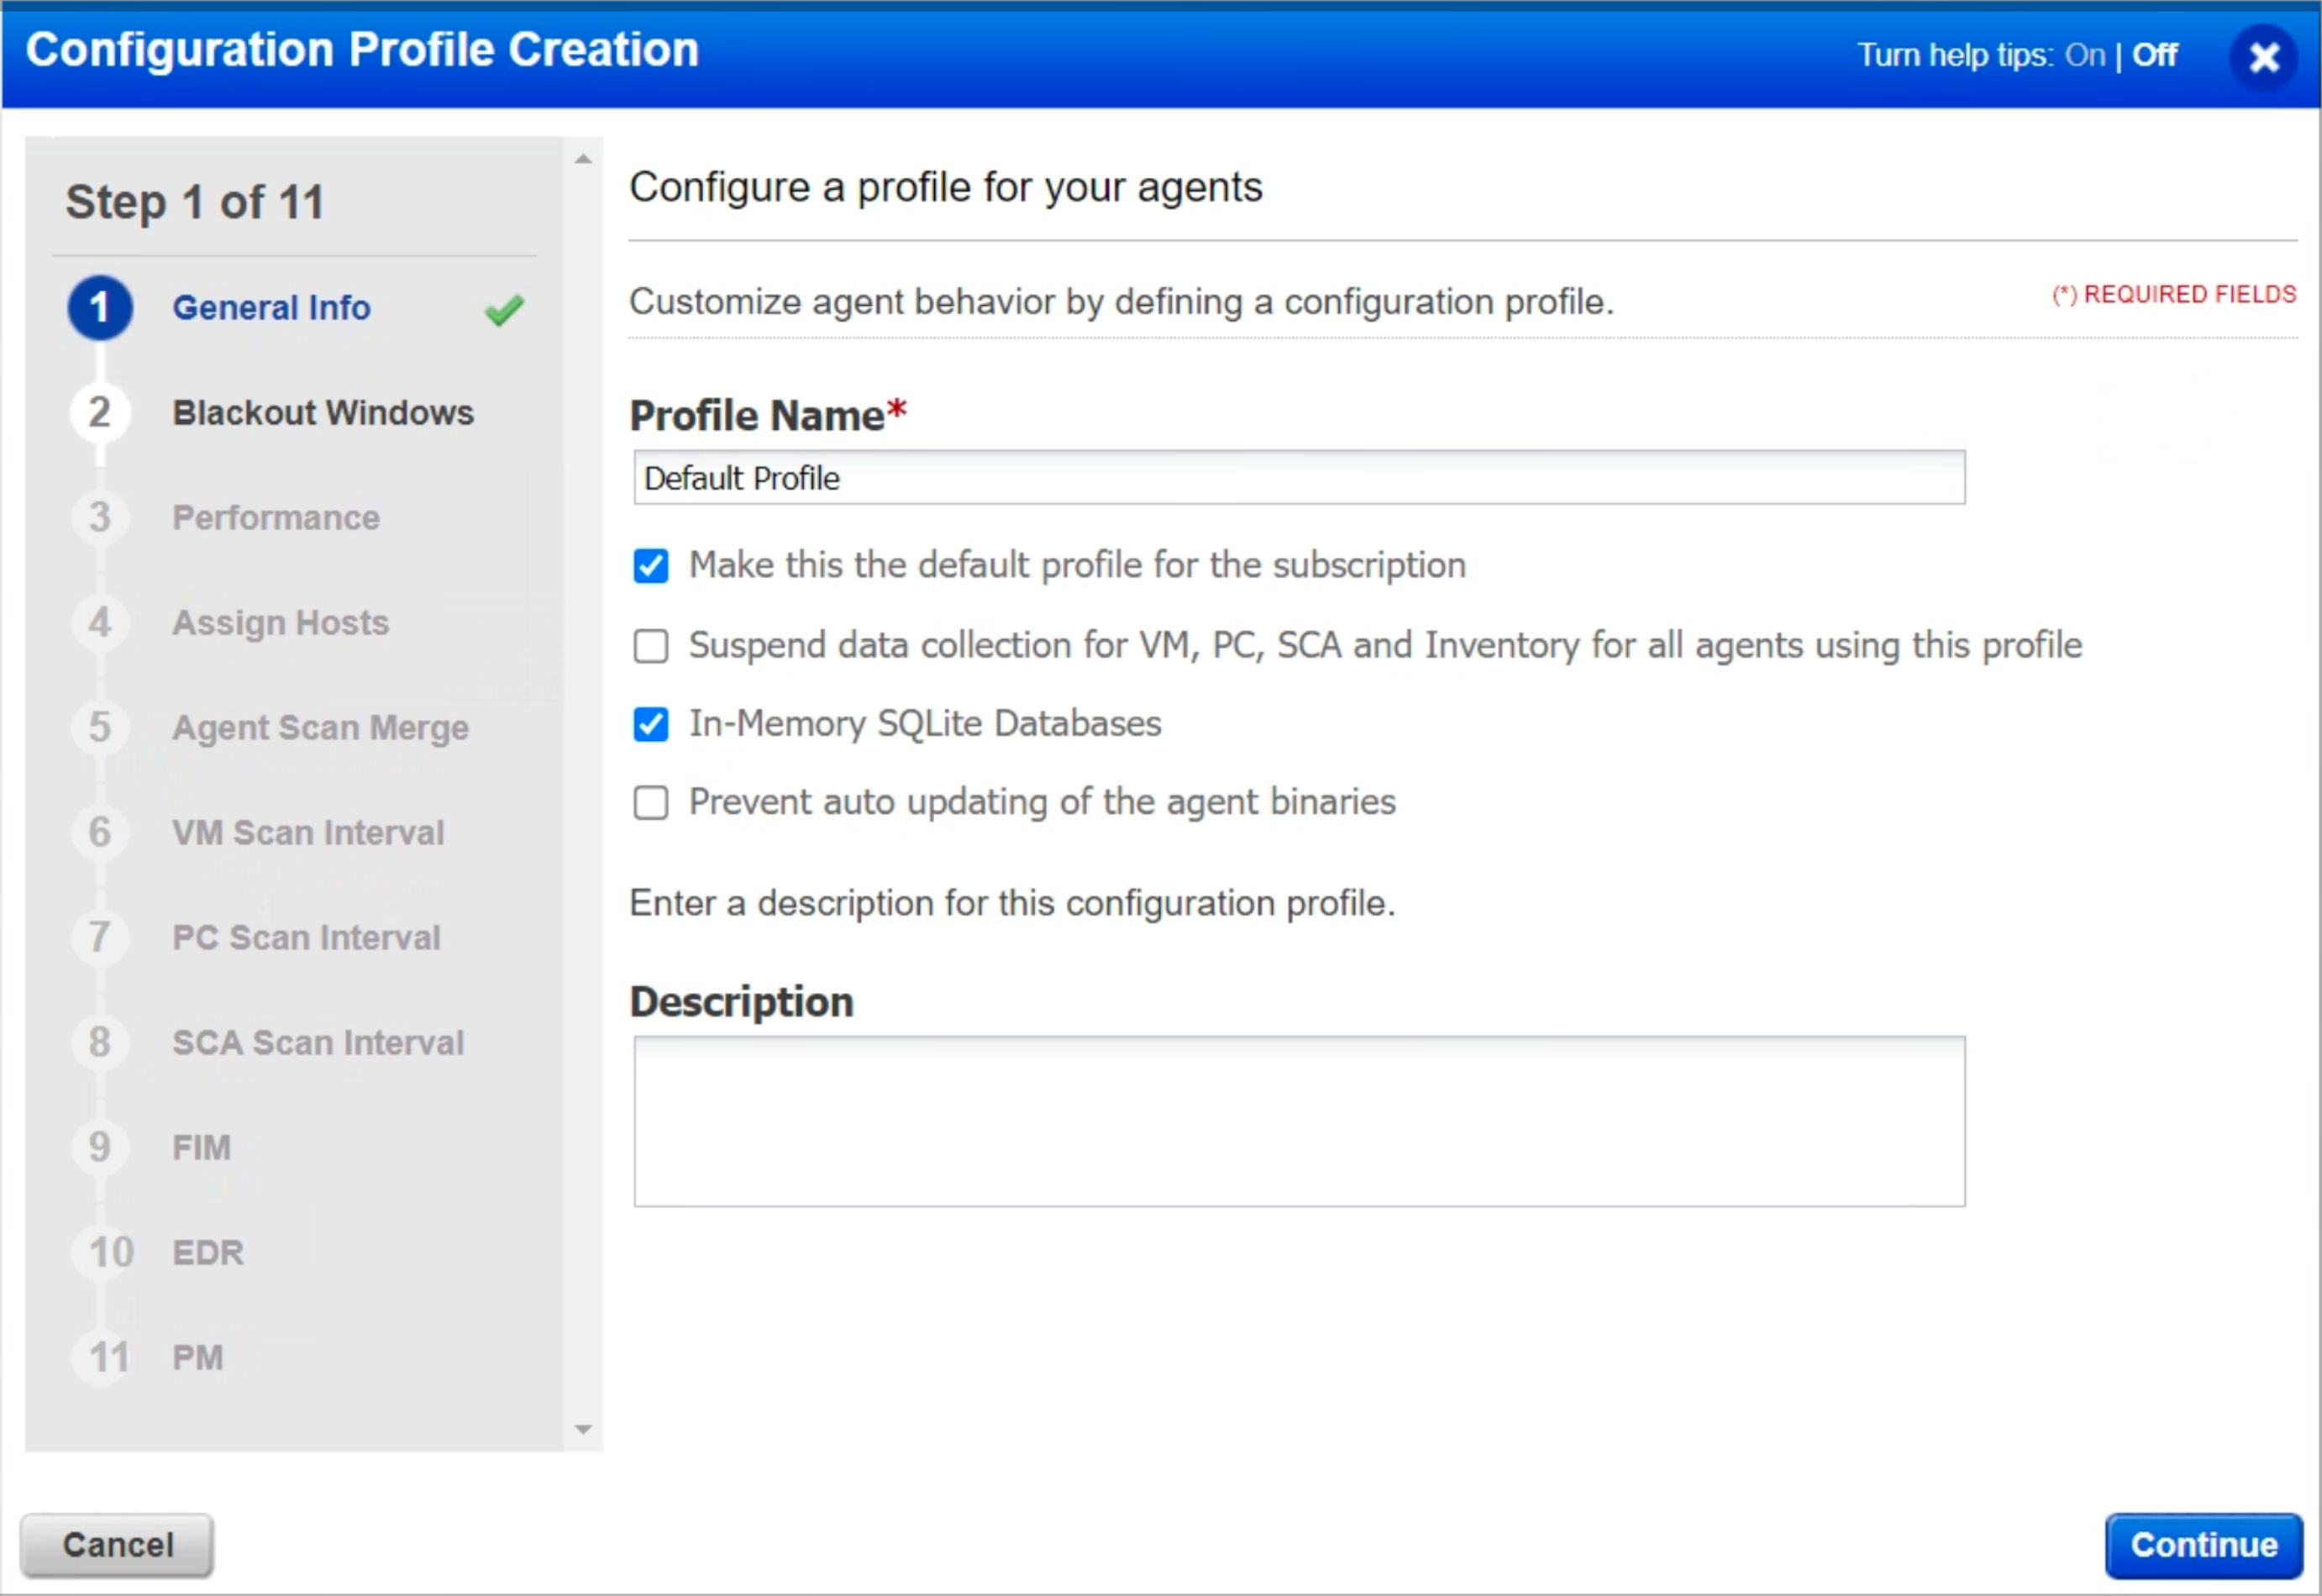2322x1596 pixels.
Task: Turn help tips Off
Action: click(2154, 55)
